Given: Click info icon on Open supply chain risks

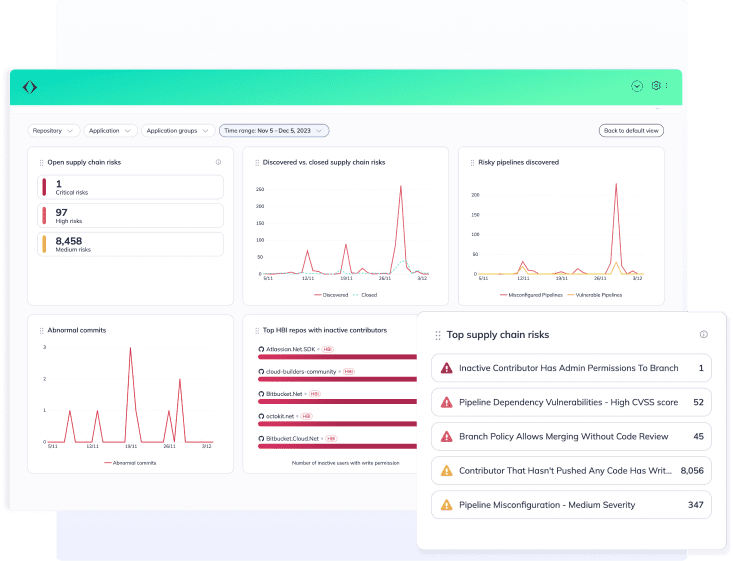Looking at the screenshot, I should click(218, 162).
